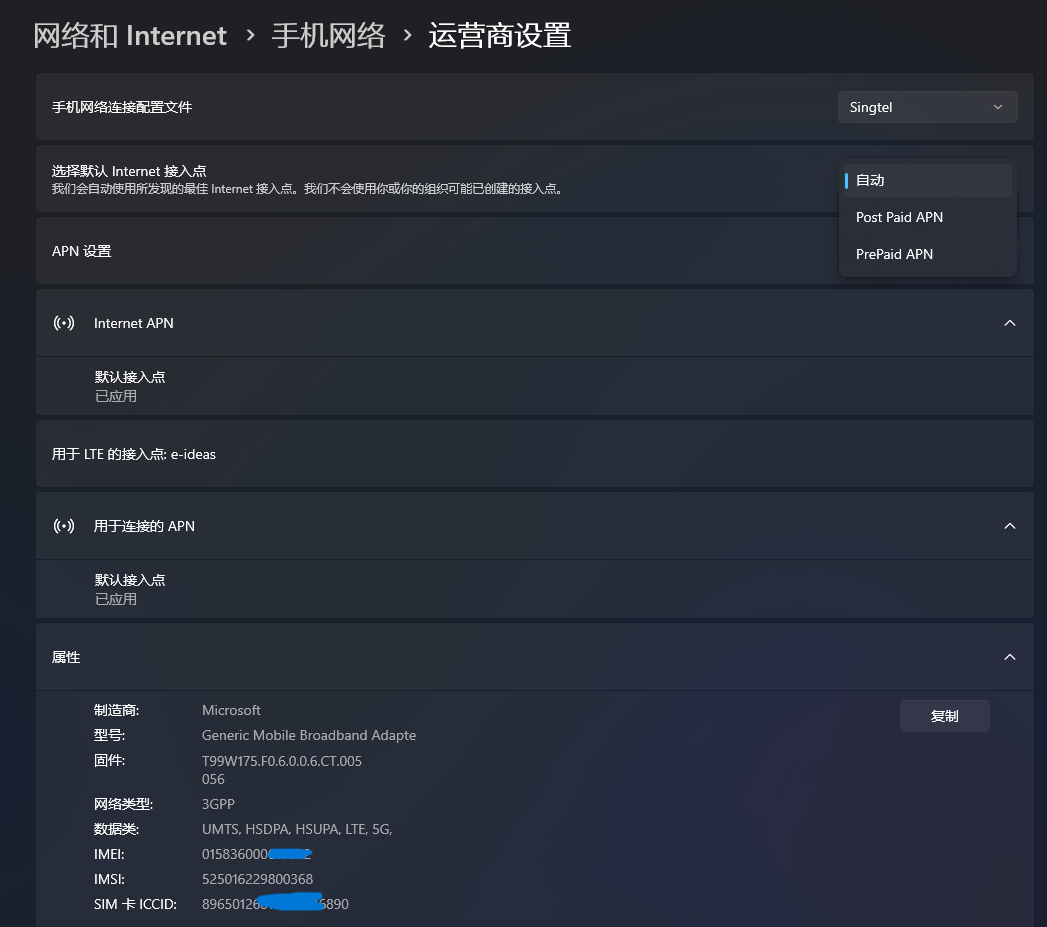Open the Singtel profile dropdown
This screenshot has height=927, width=1047.
pos(927,107)
